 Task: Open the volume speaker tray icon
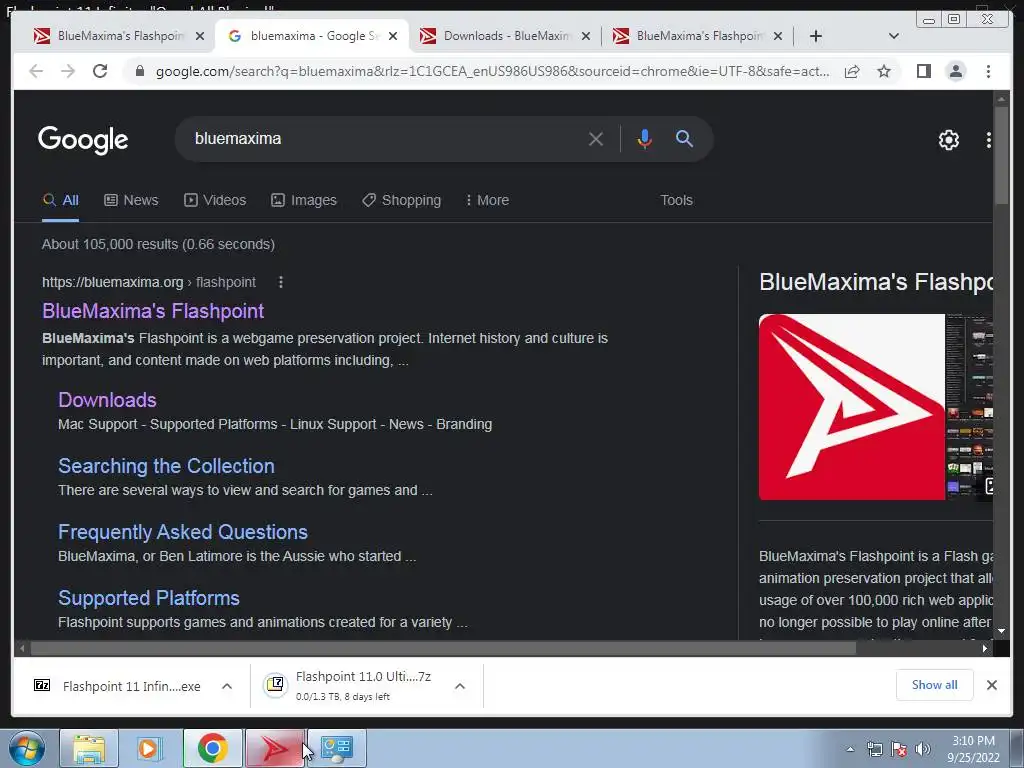tap(923, 750)
